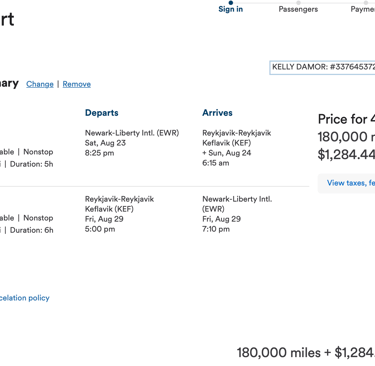Image resolution: width=375 pixels, height=366 pixels.
Task: Click the Sat, Aug 23 departure date
Action: pyautogui.click(x=105, y=143)
